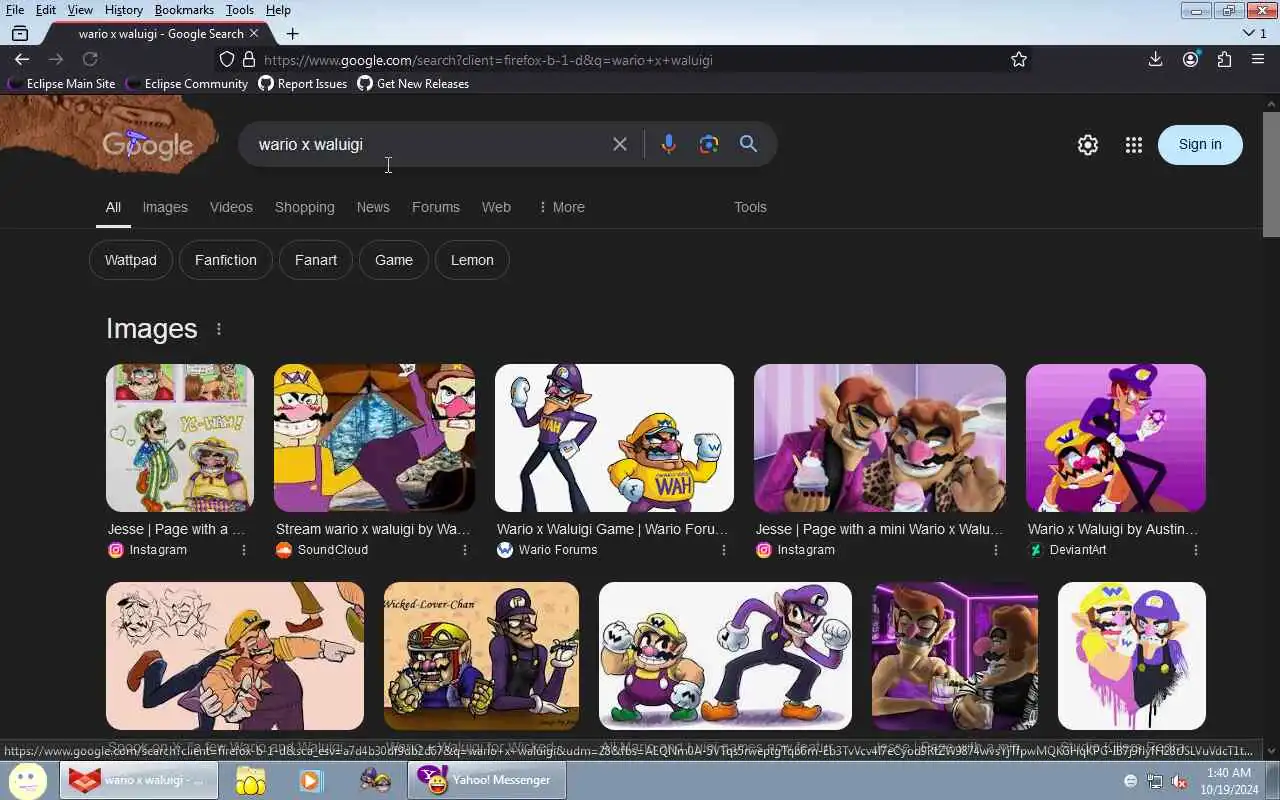The width and height of the screenshot is (1280, 800).
Task: Open the Edit menu
Action: (x=46, y=10)
